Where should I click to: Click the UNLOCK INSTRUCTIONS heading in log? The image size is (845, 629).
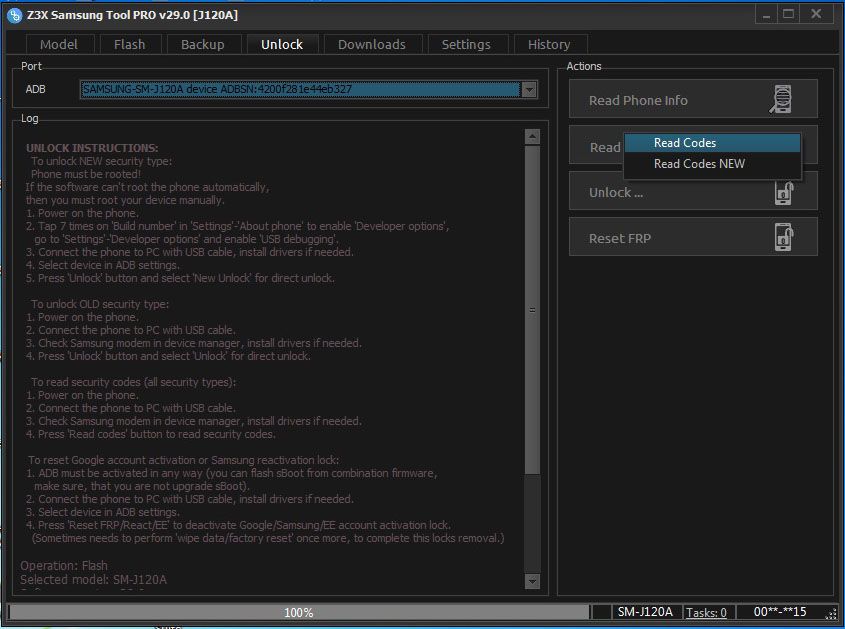92,148
